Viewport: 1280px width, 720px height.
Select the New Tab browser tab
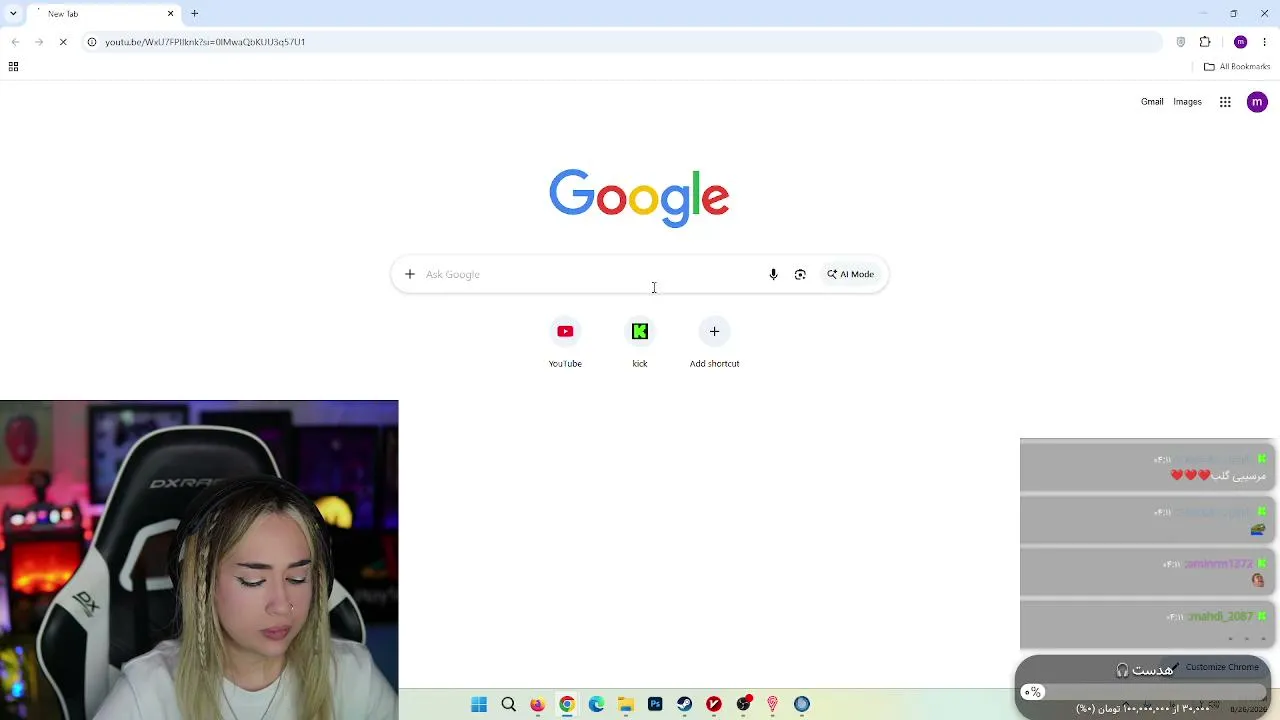pos(104,14)
